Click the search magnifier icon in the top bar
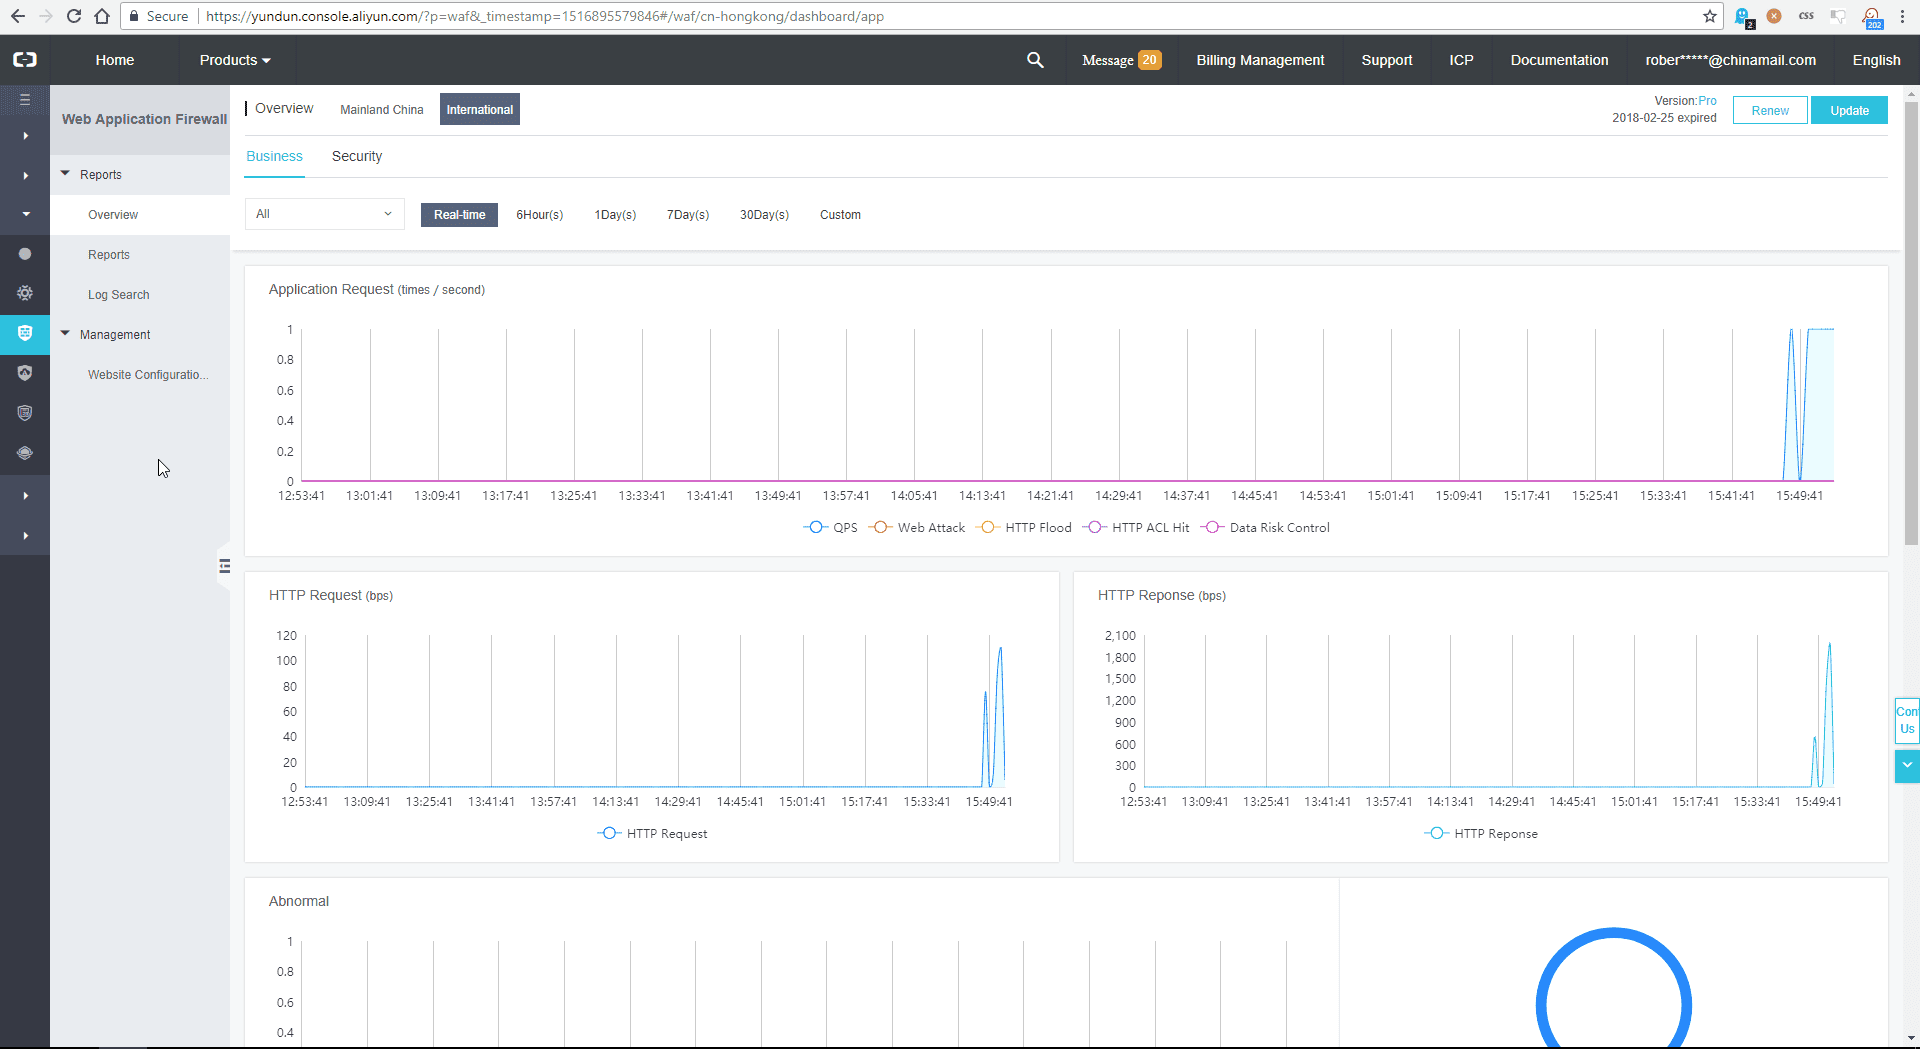 (x=1035, y=60)
